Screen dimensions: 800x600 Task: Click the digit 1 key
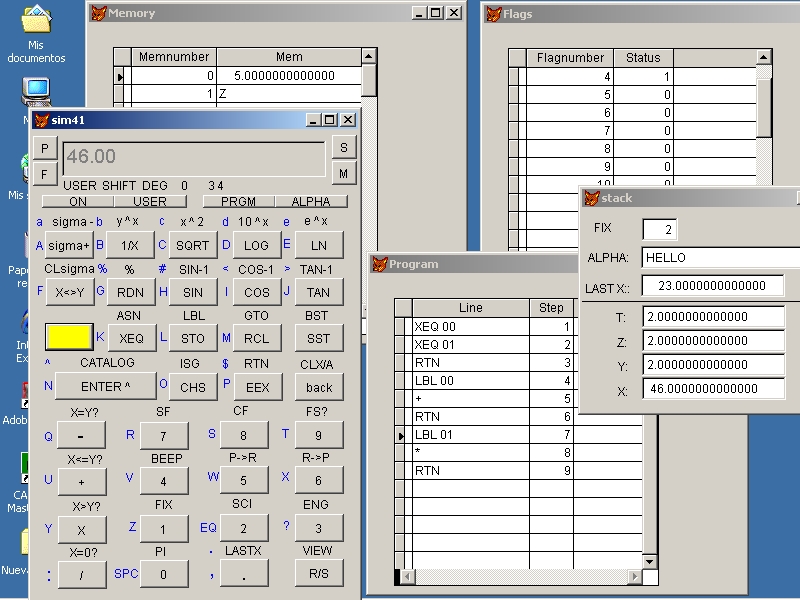[x=163, y=529]
